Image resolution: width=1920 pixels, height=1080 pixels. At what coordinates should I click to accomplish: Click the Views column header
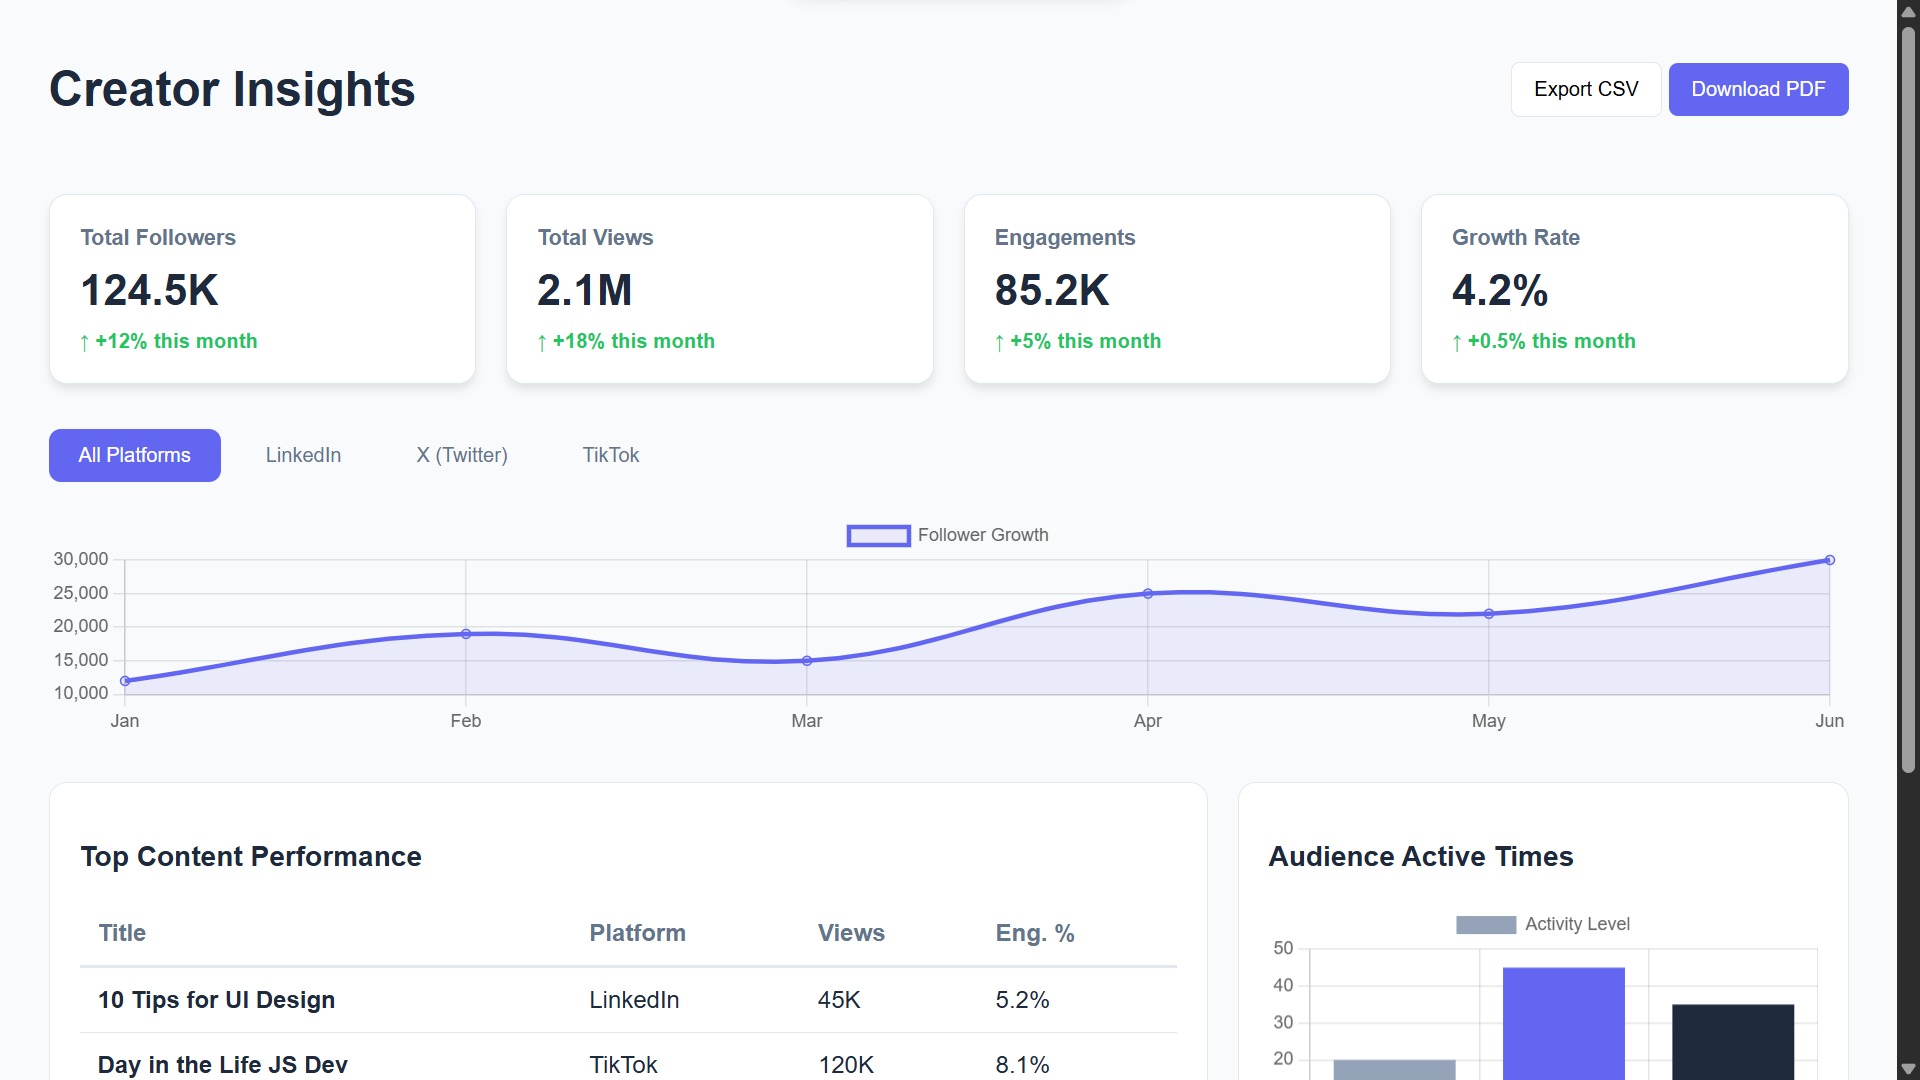pos(851,933)
